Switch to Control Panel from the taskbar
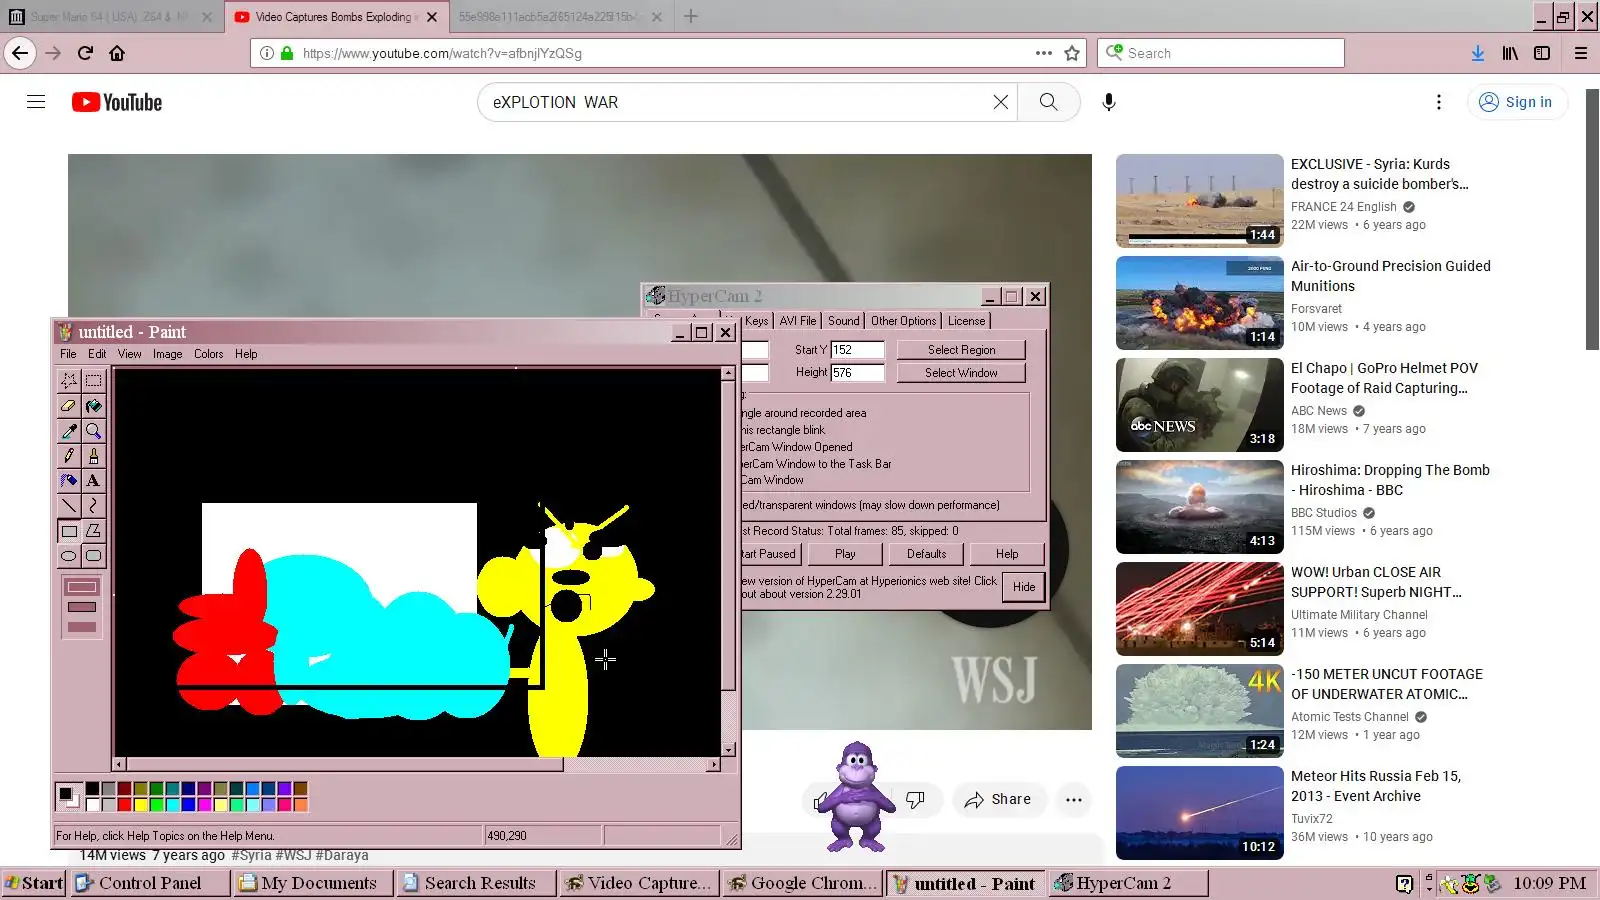 151,883
